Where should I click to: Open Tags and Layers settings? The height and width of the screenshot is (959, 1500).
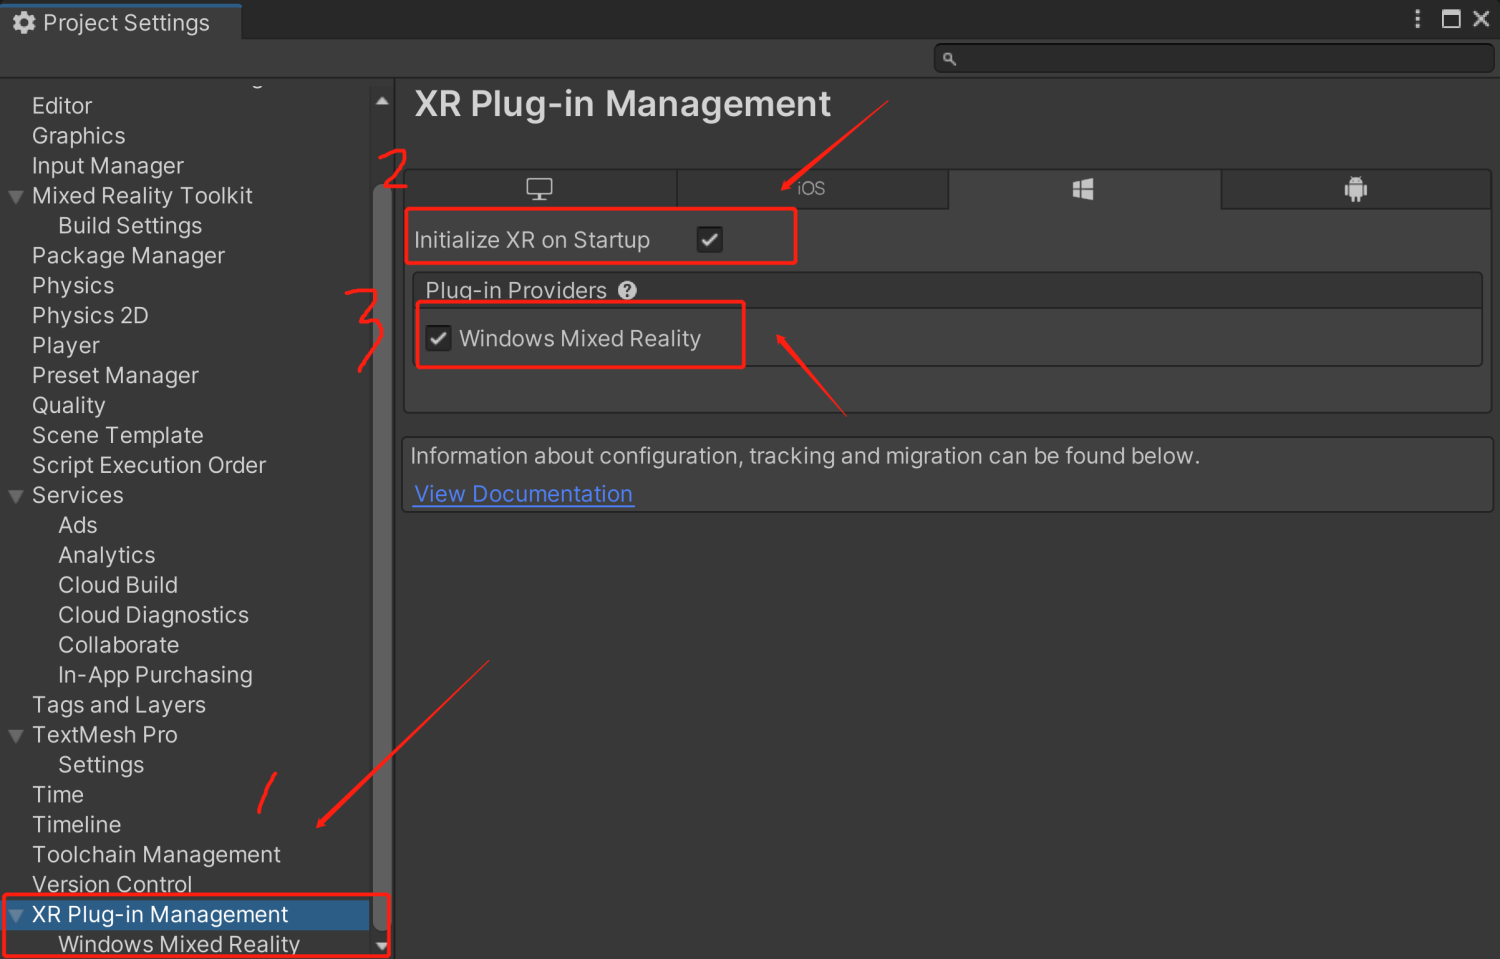(x=119, y=706)
